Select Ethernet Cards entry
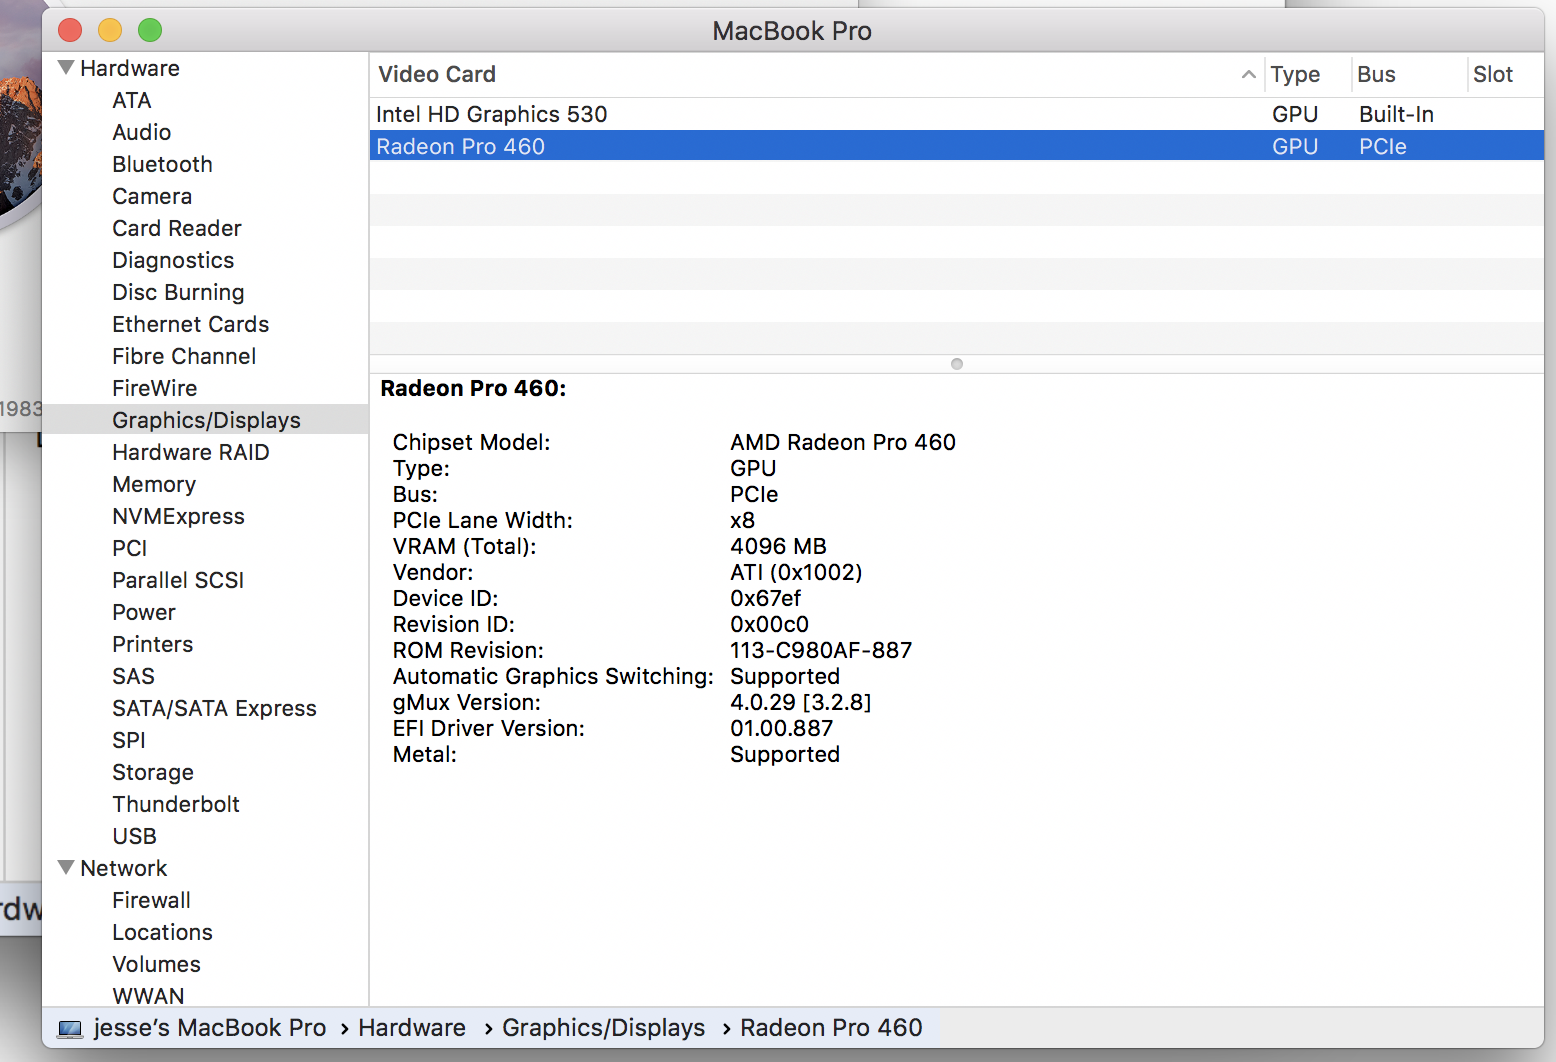The height and width of the screenshot is (1062, 1556). click(191, 324)
